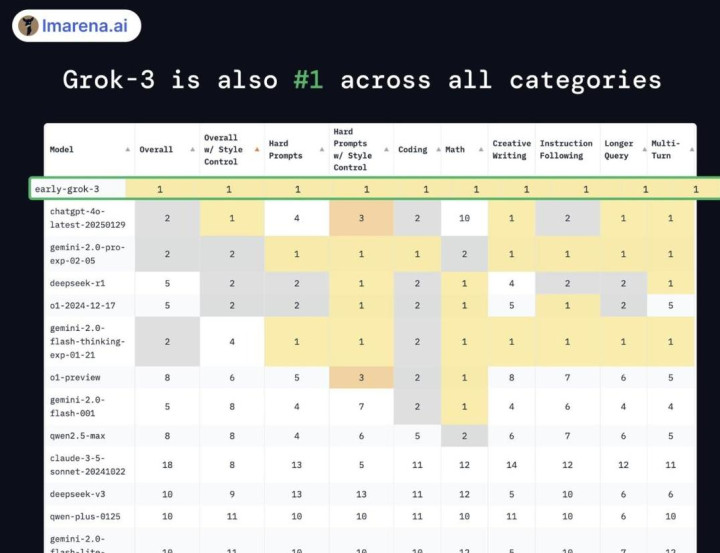This screenshot has width=720, height=553.
Task: Select the Creative Writing column header
Action: 512,149
